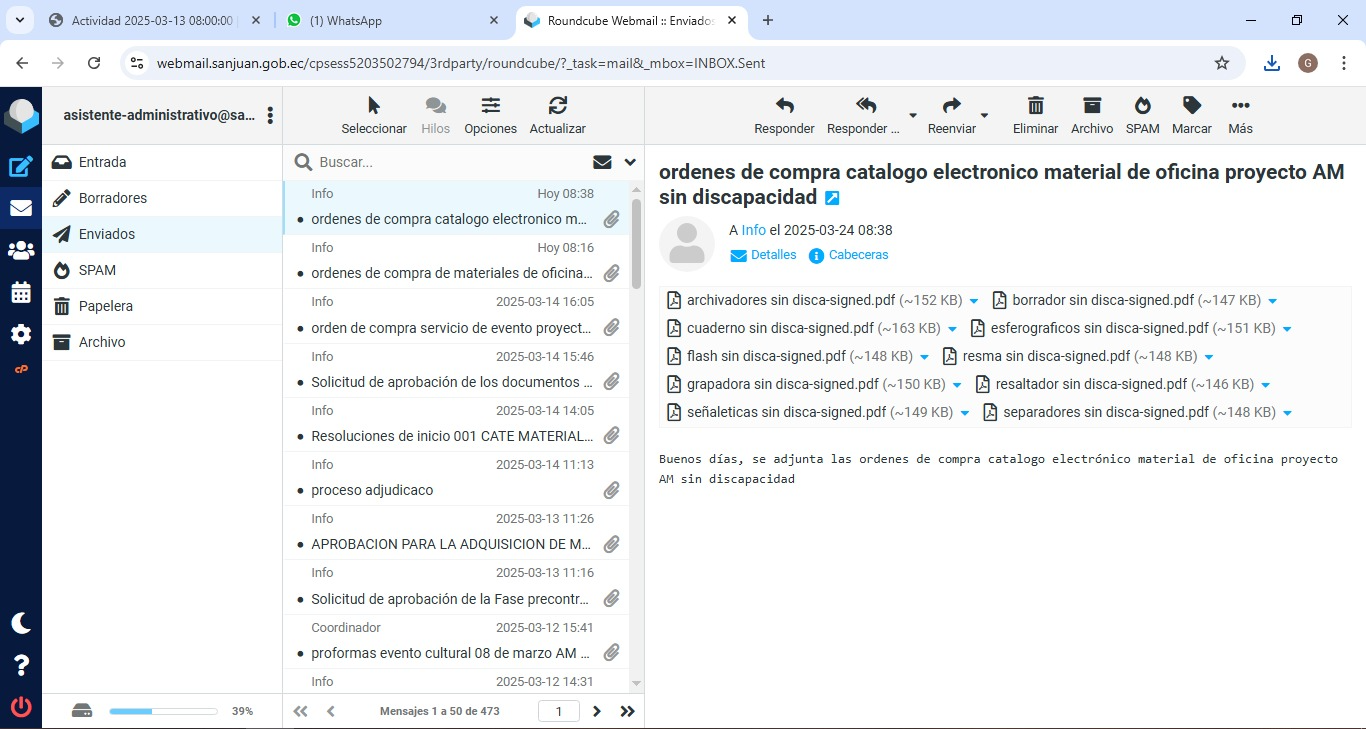Open the Papelera folder
The image size is (1366, 729).
point(106,306)
